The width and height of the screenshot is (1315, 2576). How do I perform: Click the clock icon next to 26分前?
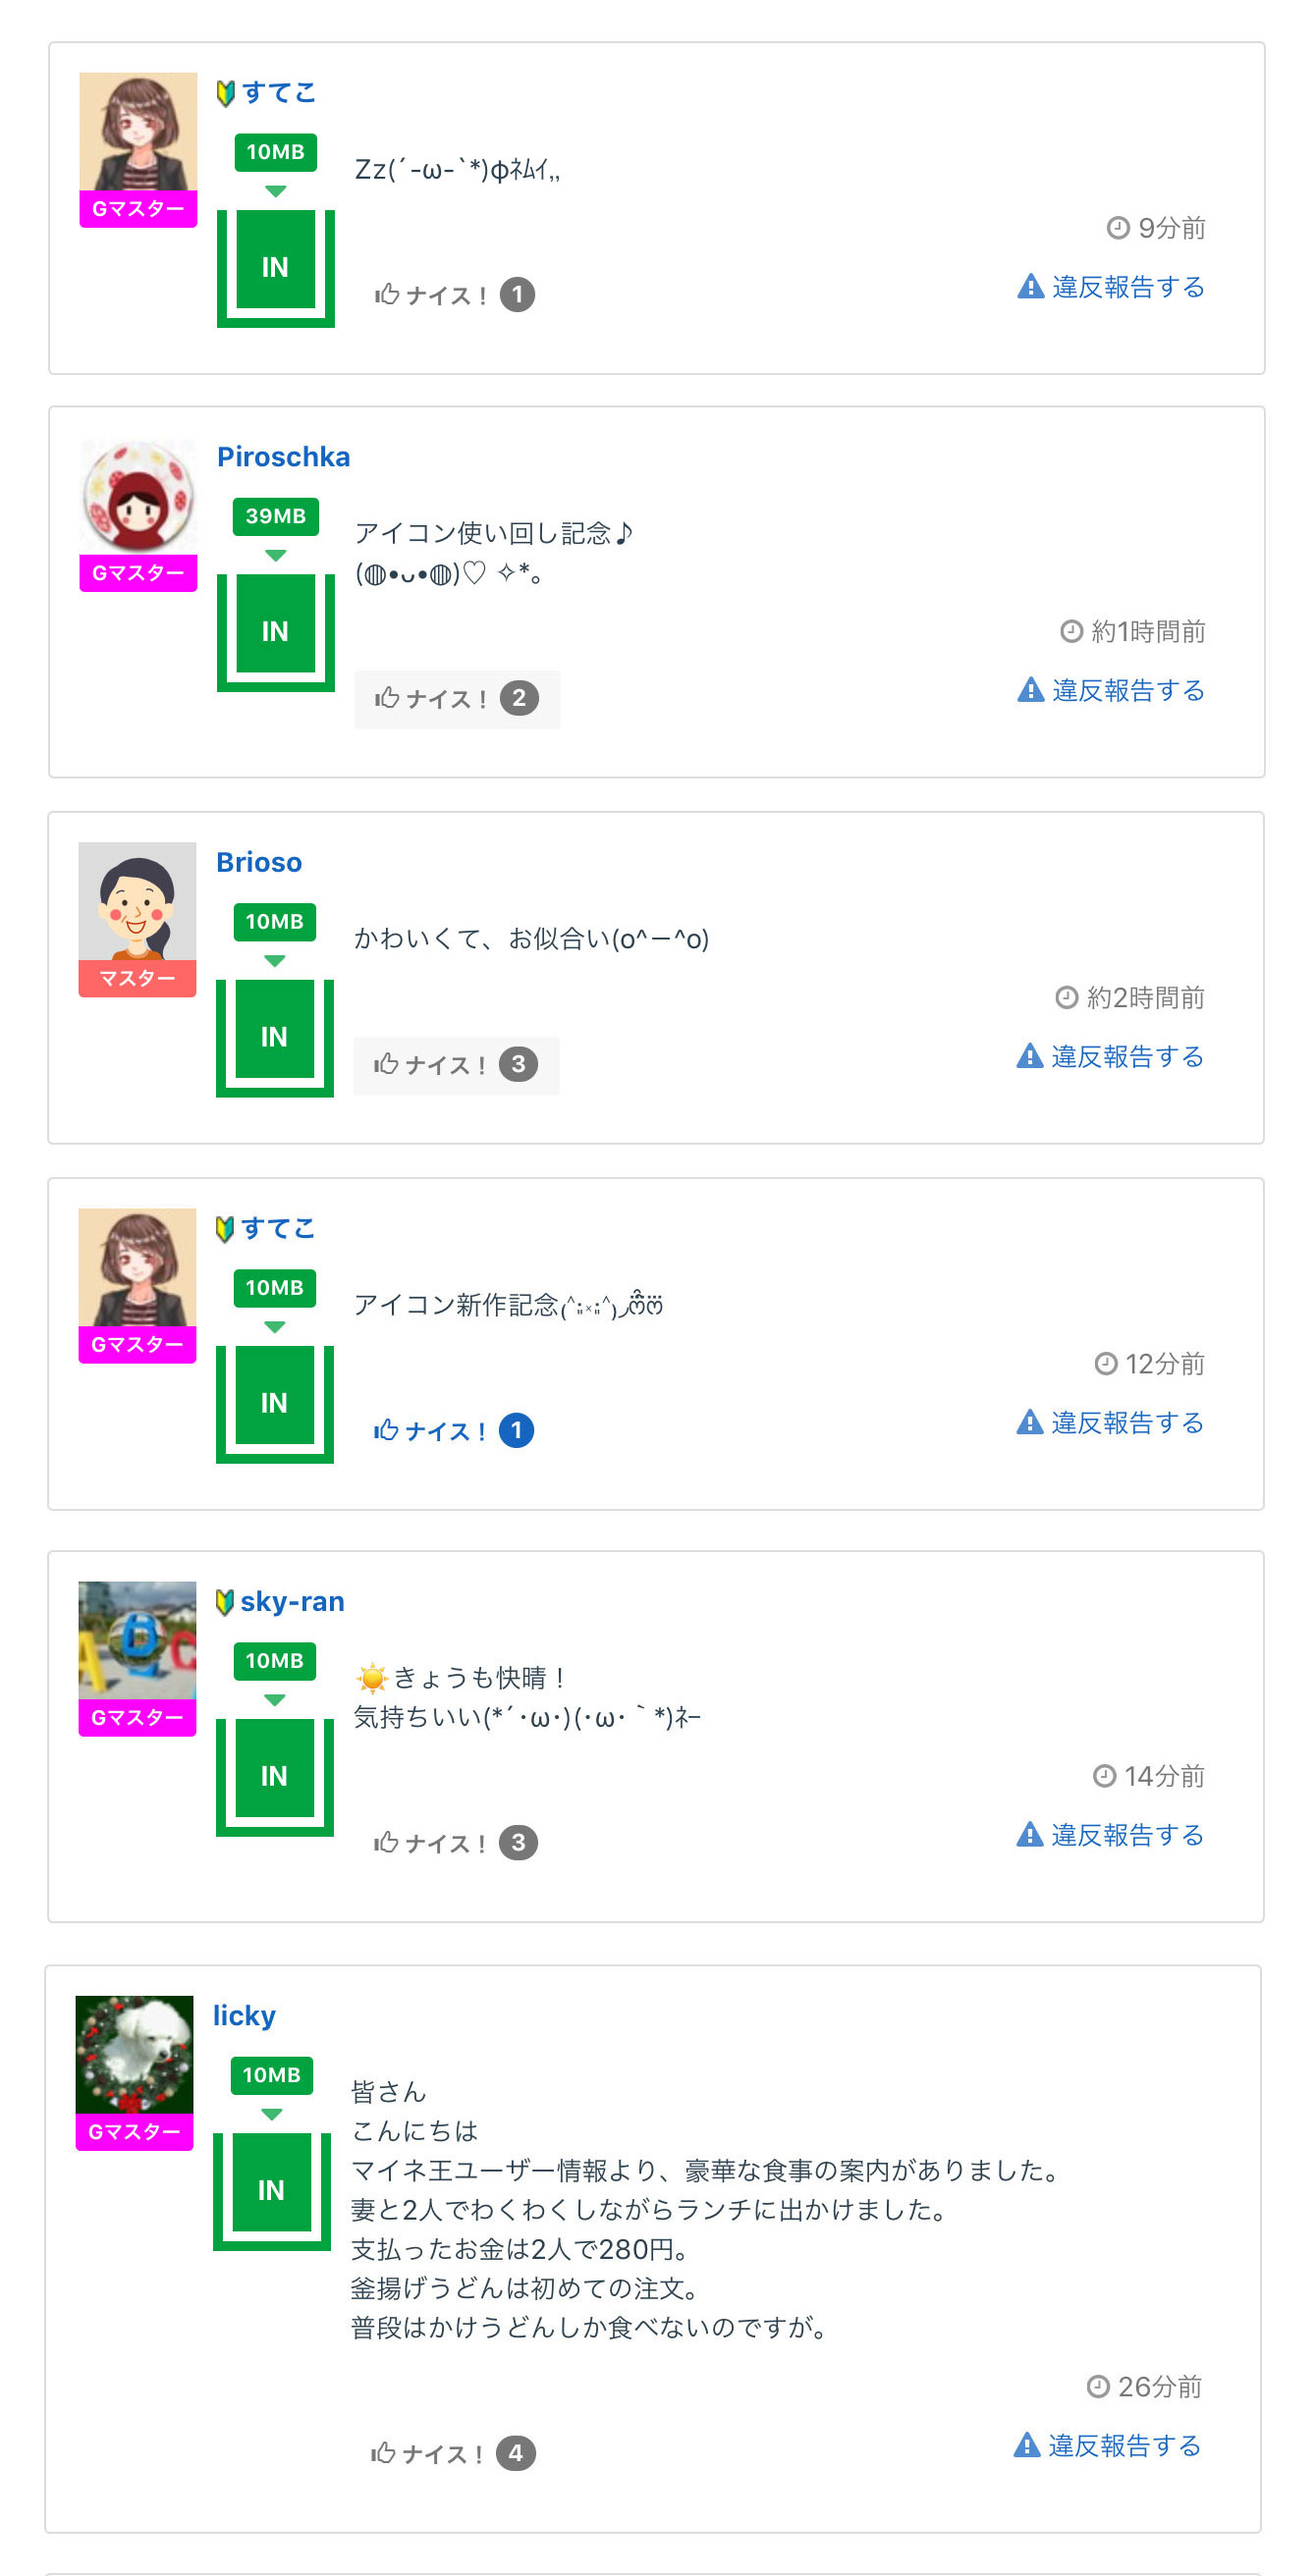[1097, 2387]
